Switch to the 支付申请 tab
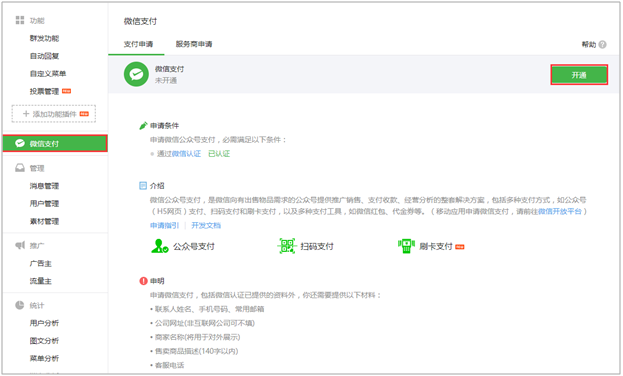 coord(138,44)
